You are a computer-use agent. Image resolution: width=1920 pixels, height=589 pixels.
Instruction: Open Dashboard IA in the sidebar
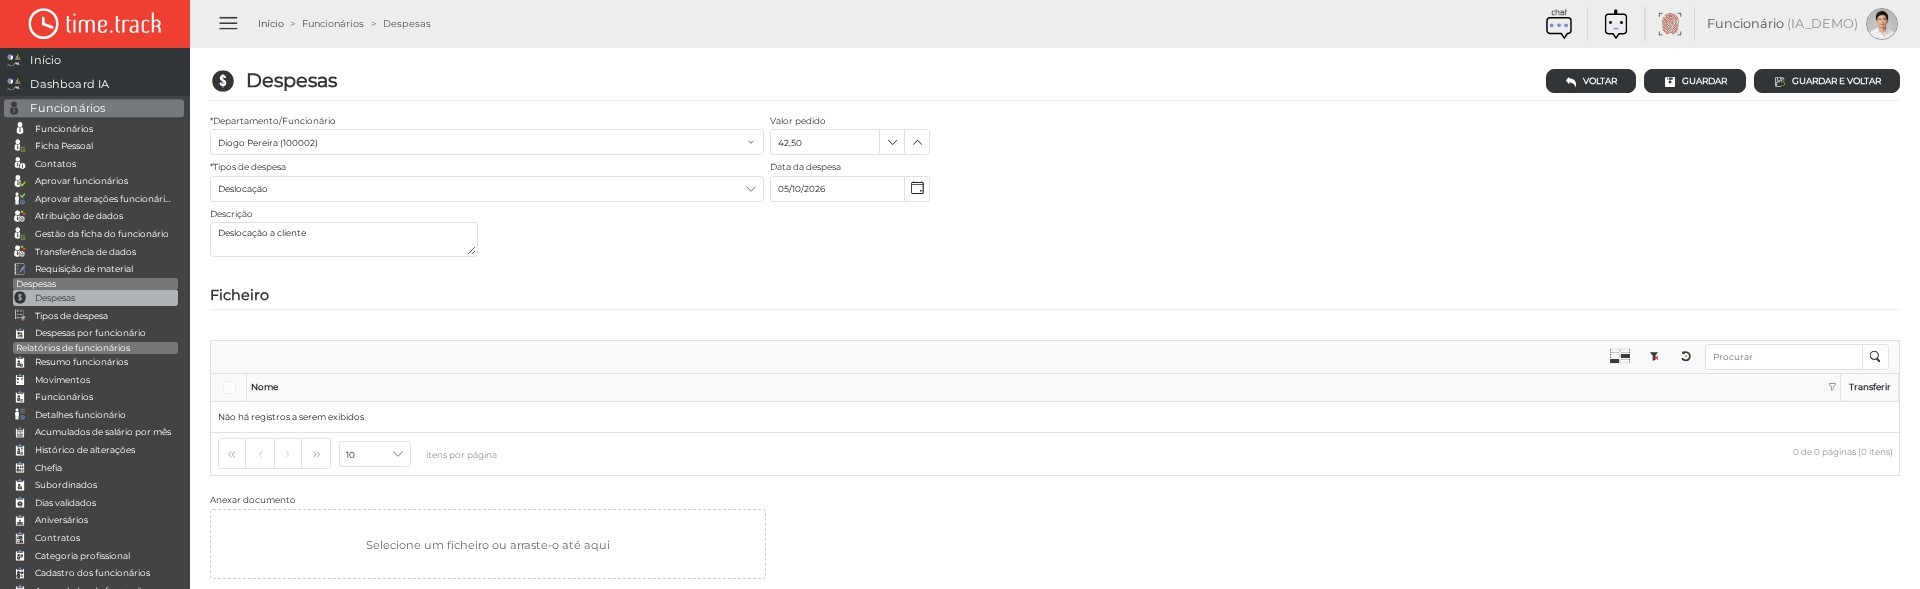point(69,84)
